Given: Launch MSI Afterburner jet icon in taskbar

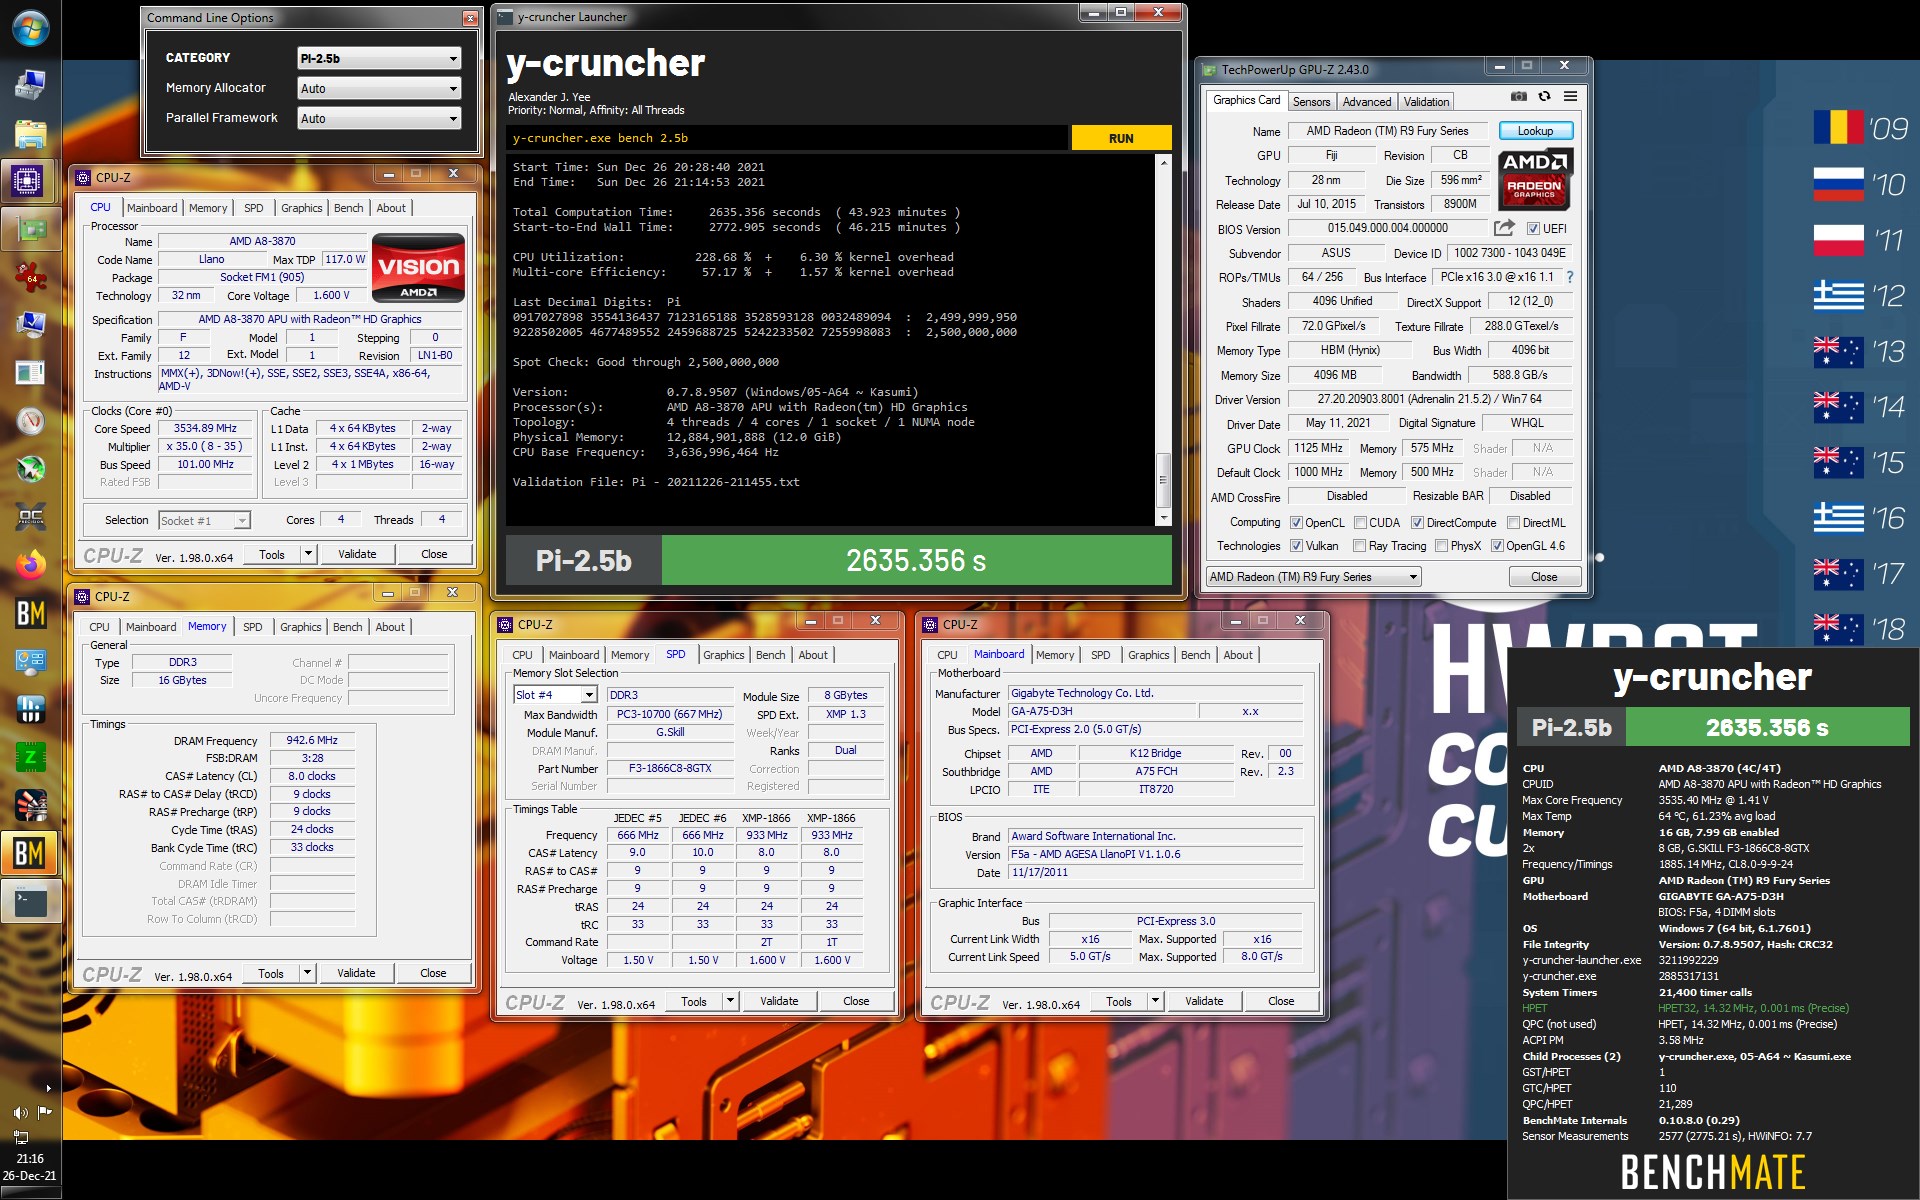Looking at the screenshot, I should [30, 468].
